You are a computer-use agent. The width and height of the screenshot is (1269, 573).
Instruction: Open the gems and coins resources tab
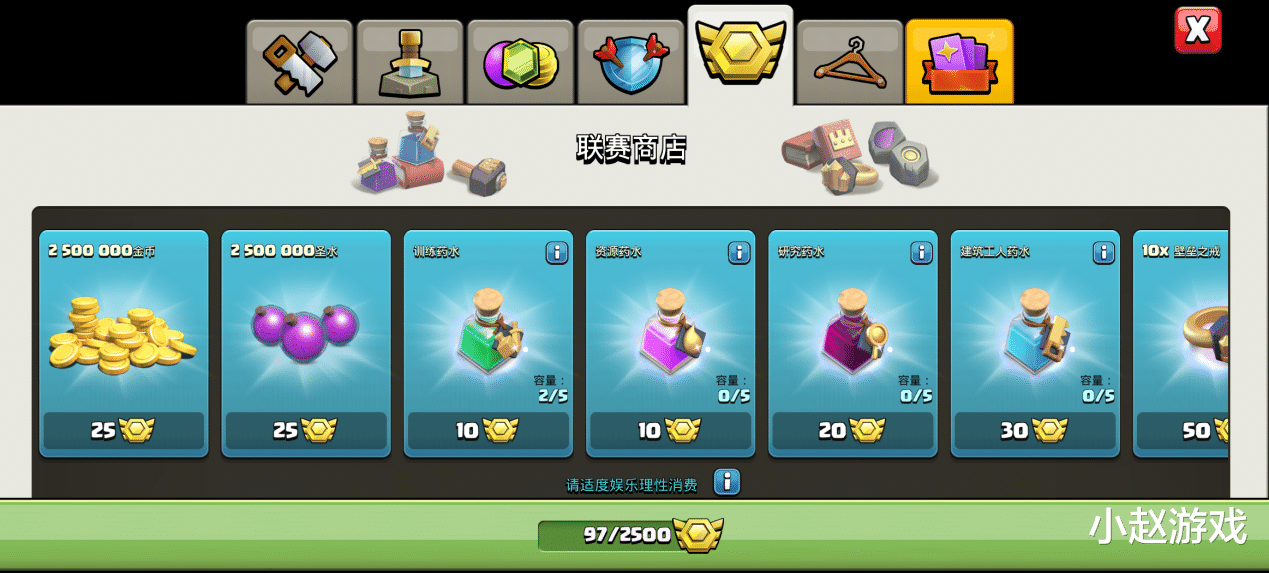[x=520, y=62]
